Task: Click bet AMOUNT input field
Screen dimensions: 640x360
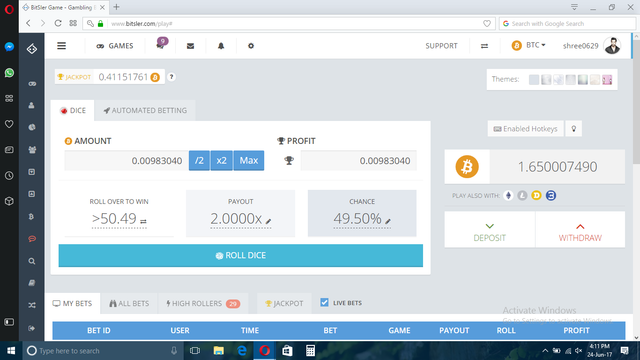Action: tap(126, 160)
